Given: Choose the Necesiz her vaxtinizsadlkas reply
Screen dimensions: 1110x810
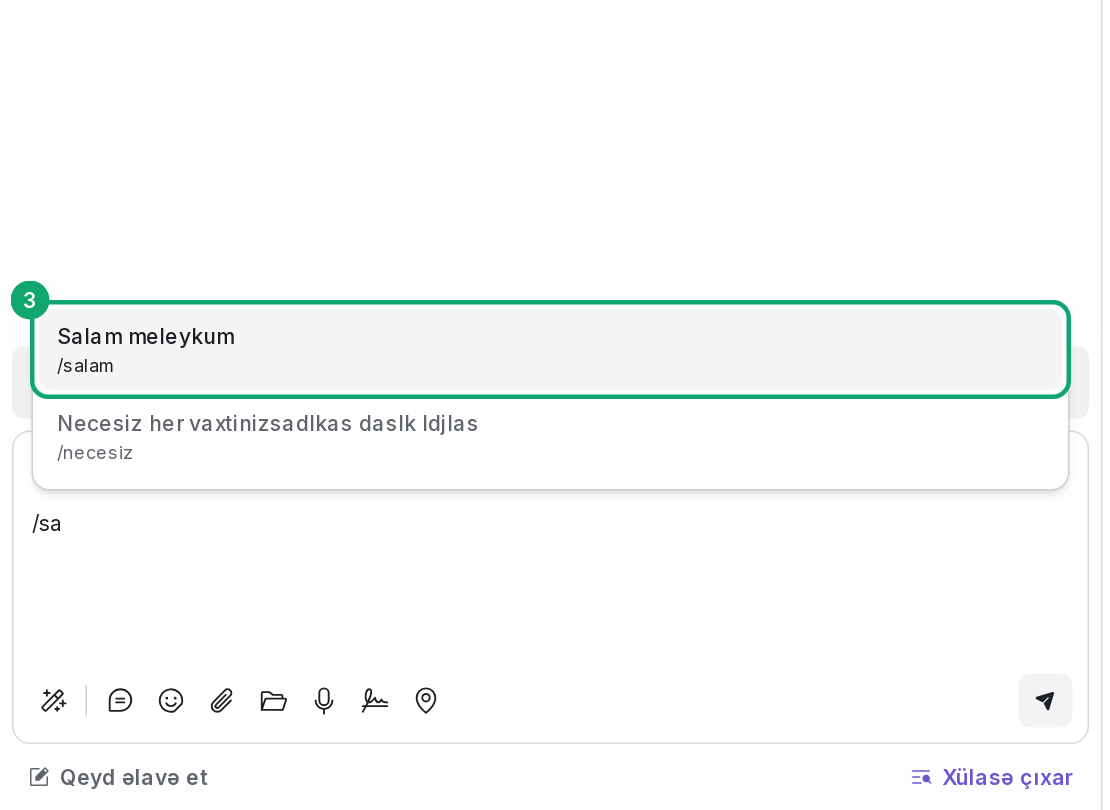Looking at the screenshot, I should (550, 438).
